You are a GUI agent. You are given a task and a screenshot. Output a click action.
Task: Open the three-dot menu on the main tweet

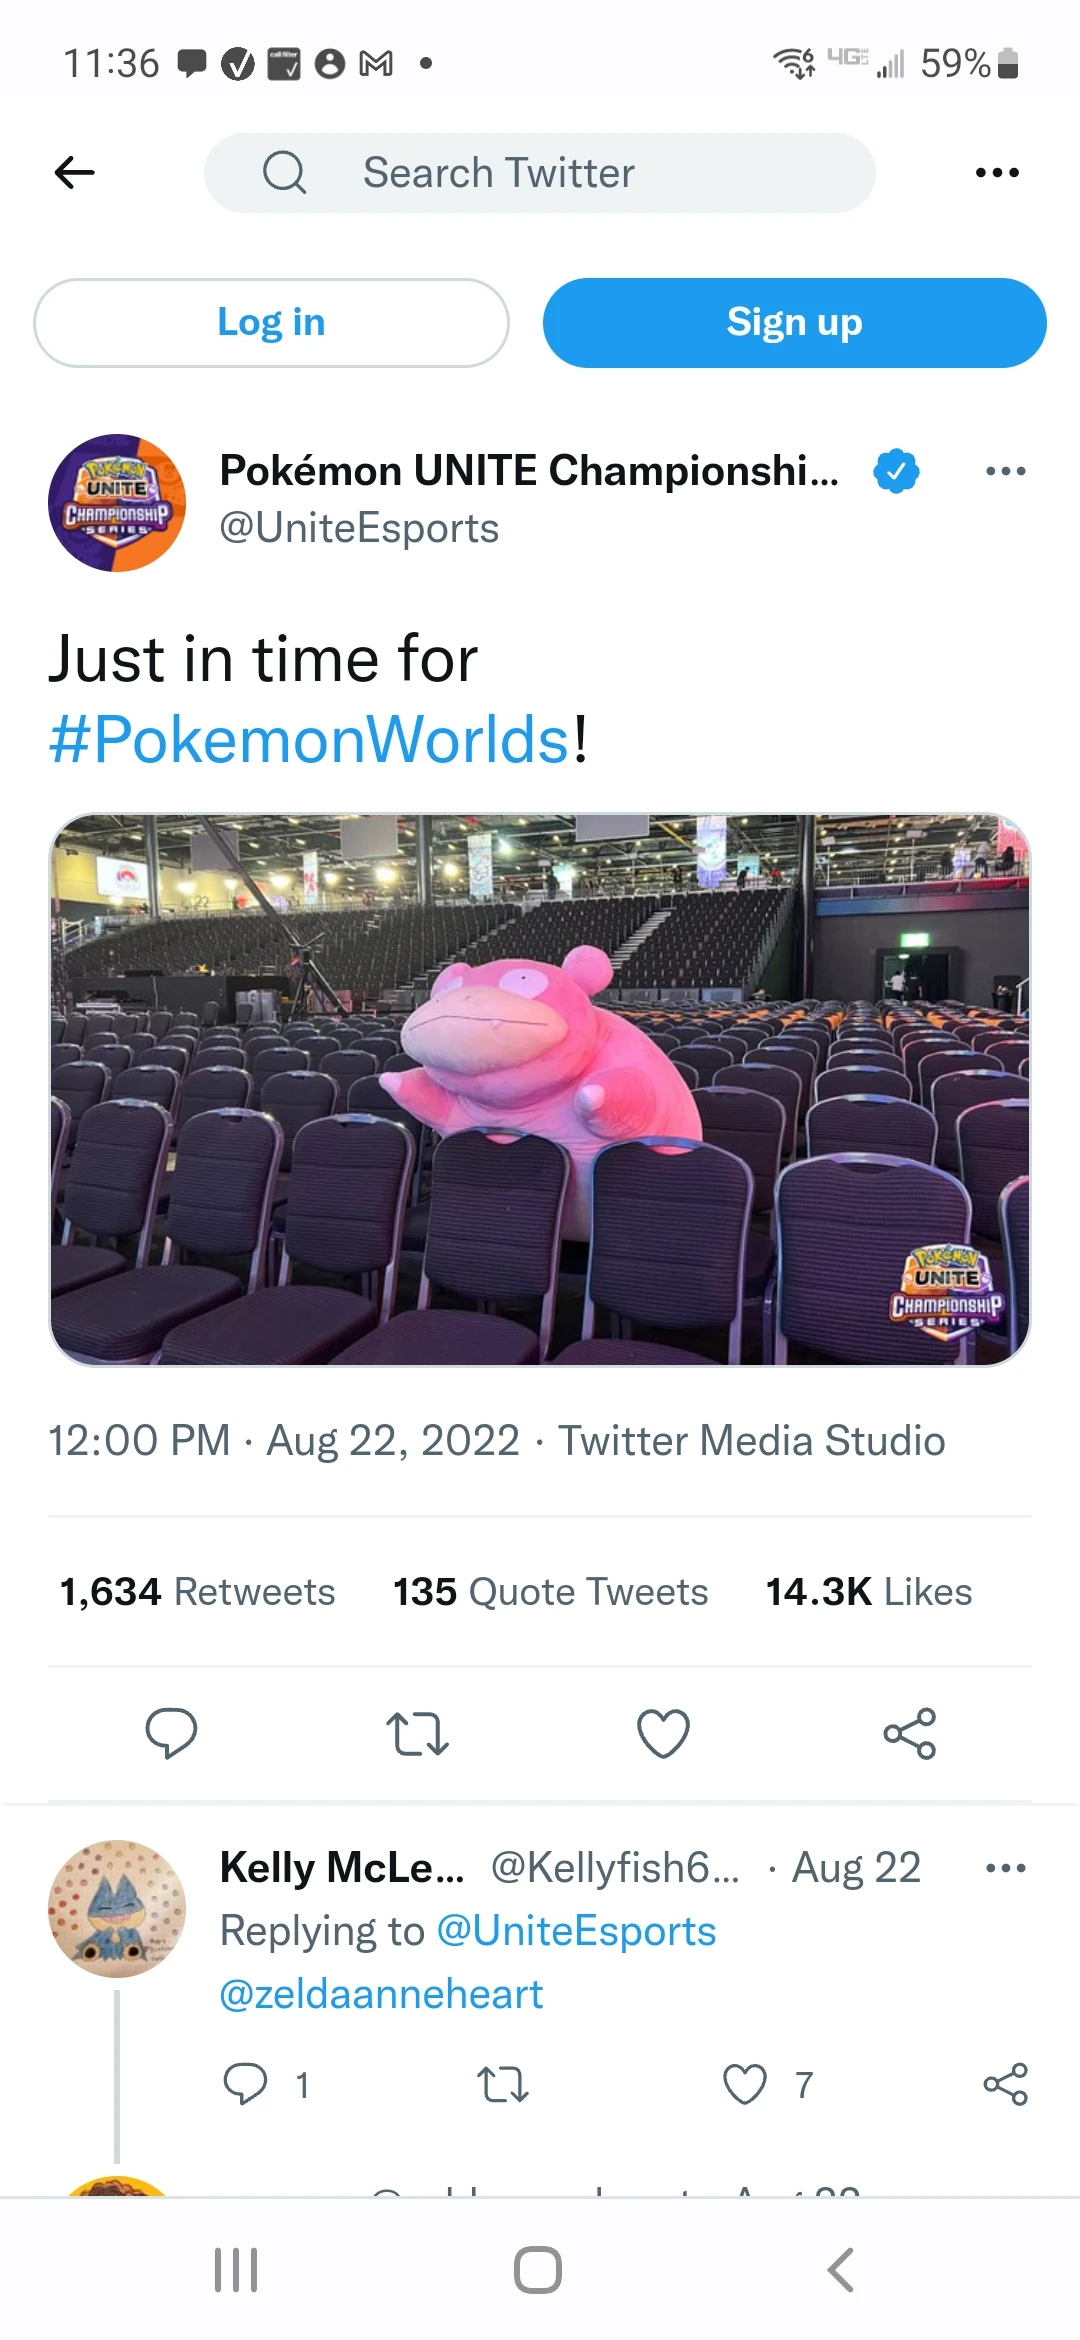click(x=1005, y=471)
